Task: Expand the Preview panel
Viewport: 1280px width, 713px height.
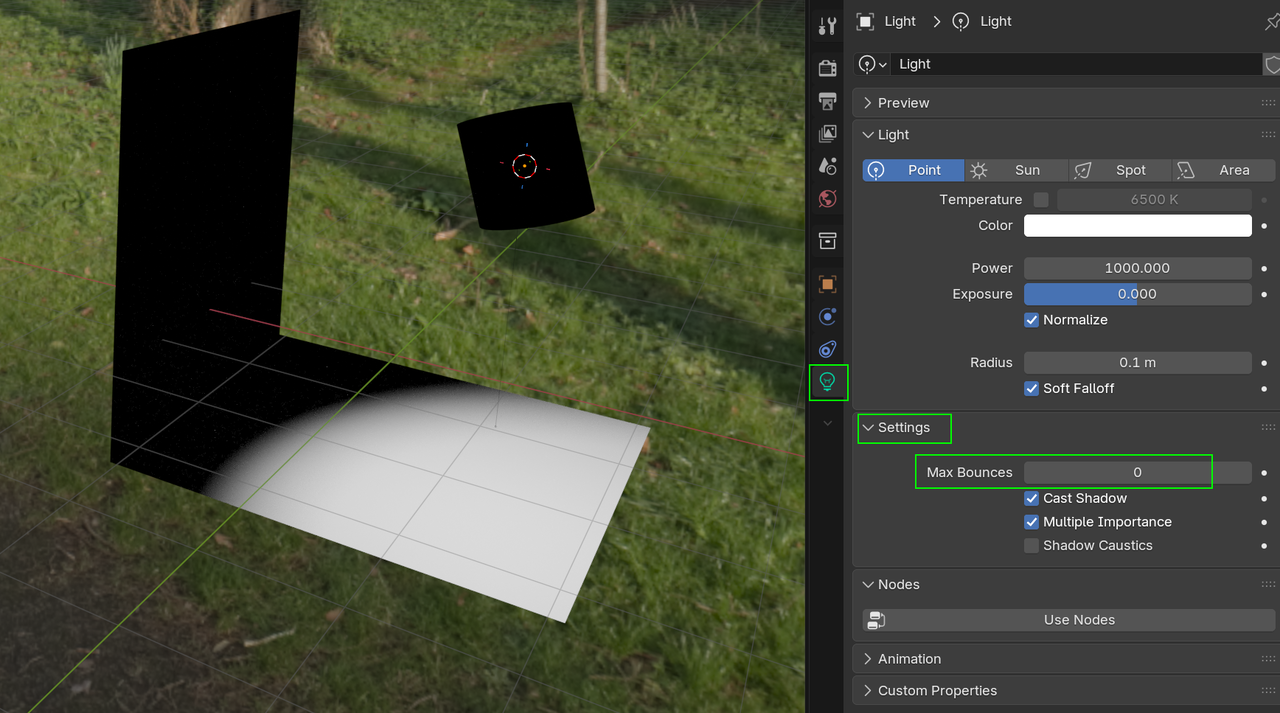Action: point(903,103)
